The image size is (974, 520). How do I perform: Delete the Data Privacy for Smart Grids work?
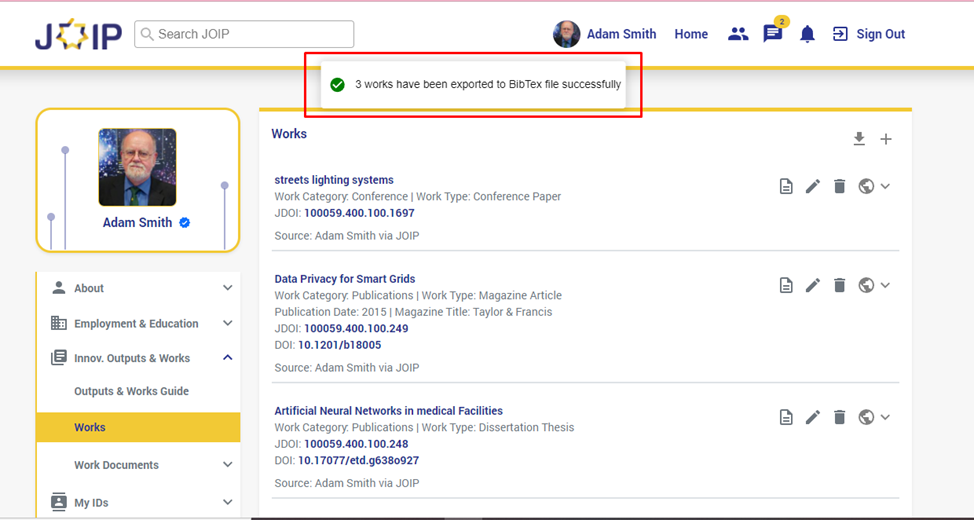(840, 285)
